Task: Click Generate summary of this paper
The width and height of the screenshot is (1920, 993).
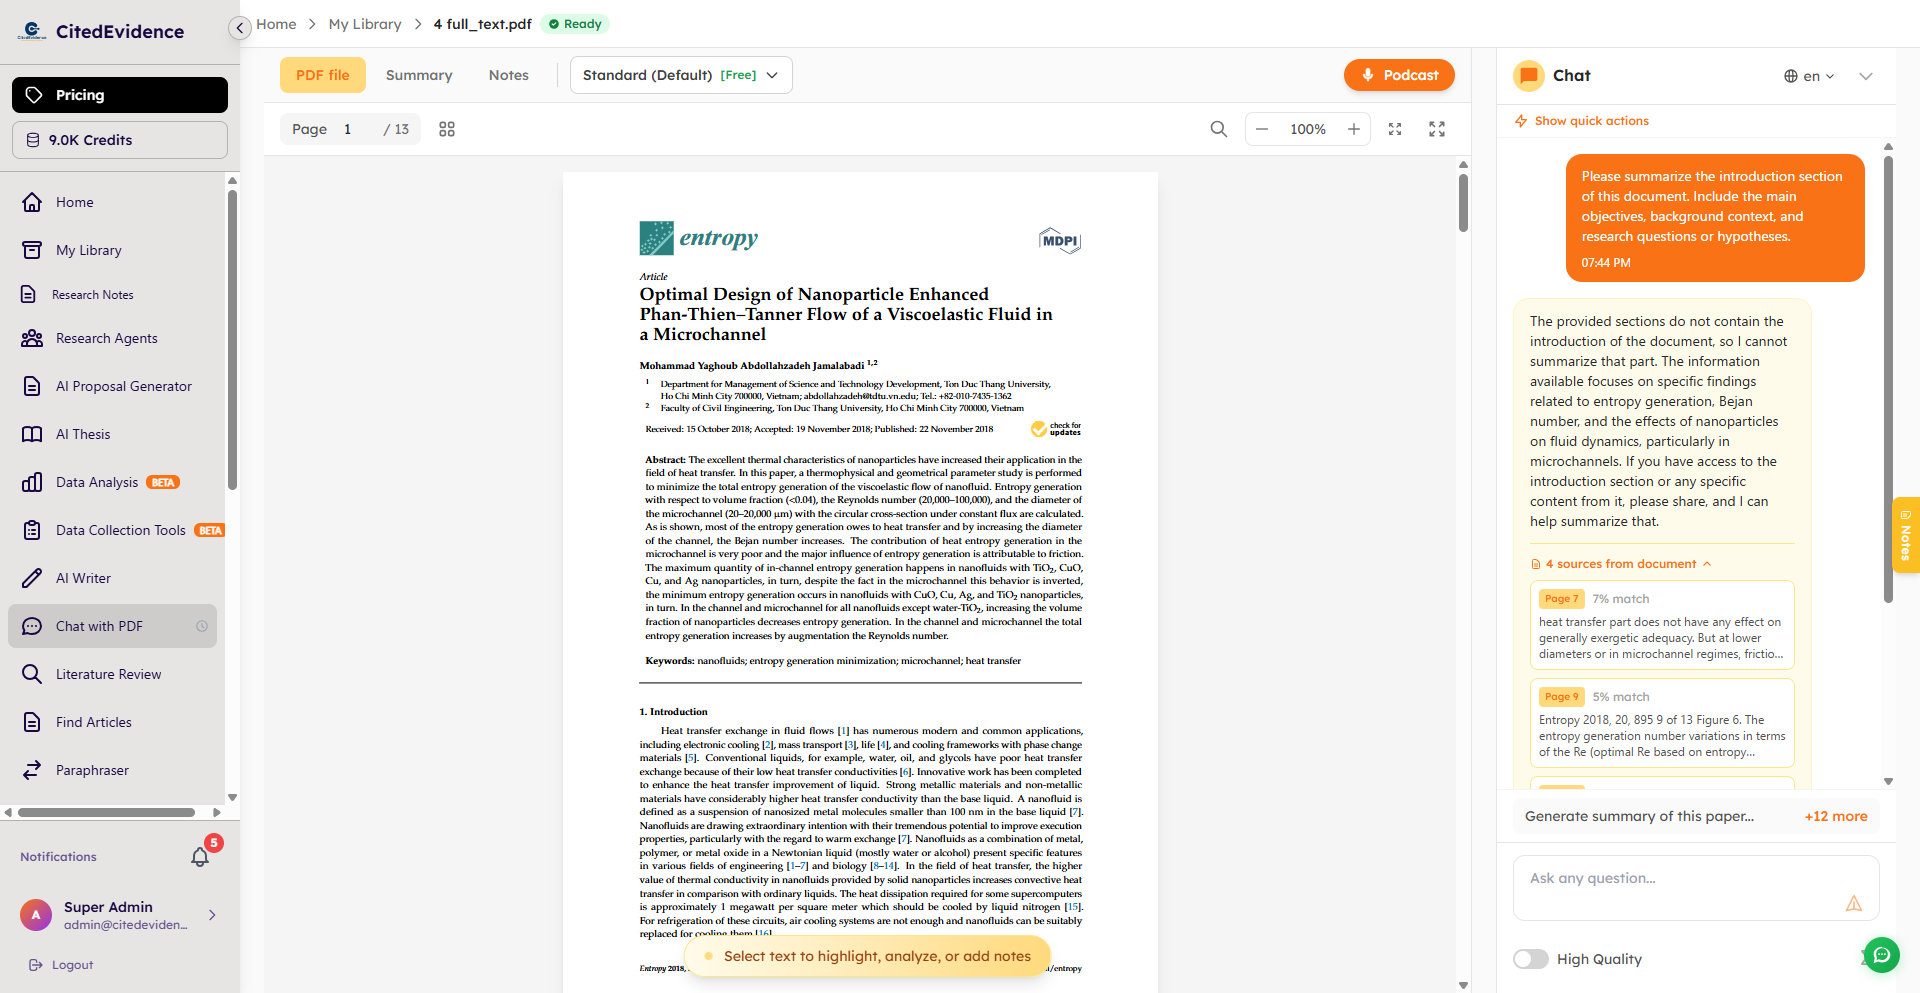Action: (x=1638, y=816)
